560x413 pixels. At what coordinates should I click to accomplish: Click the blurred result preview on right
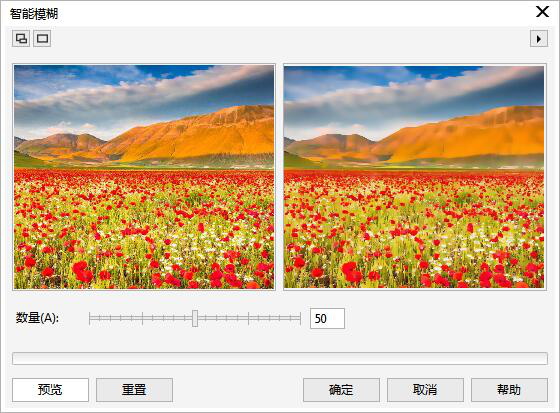pyautogui.click(x=414, y=177)
